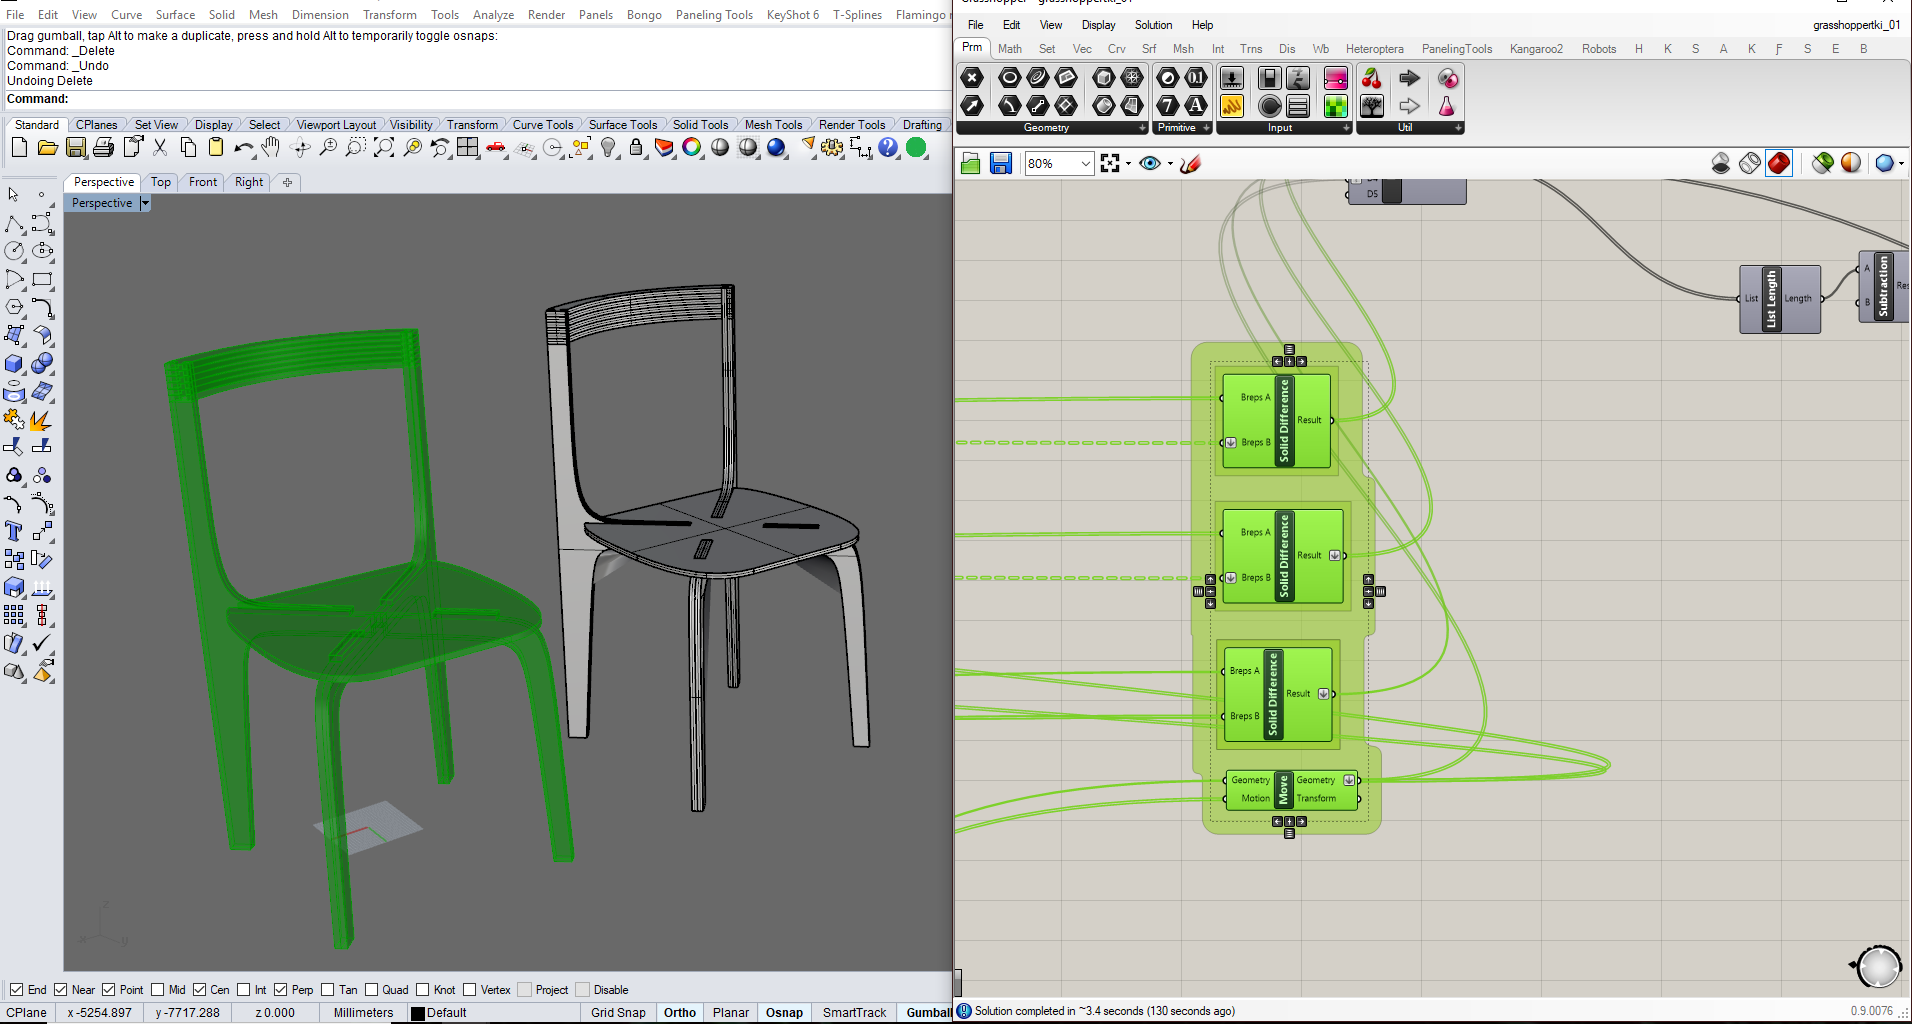This screenshot has height=1024, width=1912.
Task: Toggle Osnap in the status bar
Action: [x=784, y=1012]
